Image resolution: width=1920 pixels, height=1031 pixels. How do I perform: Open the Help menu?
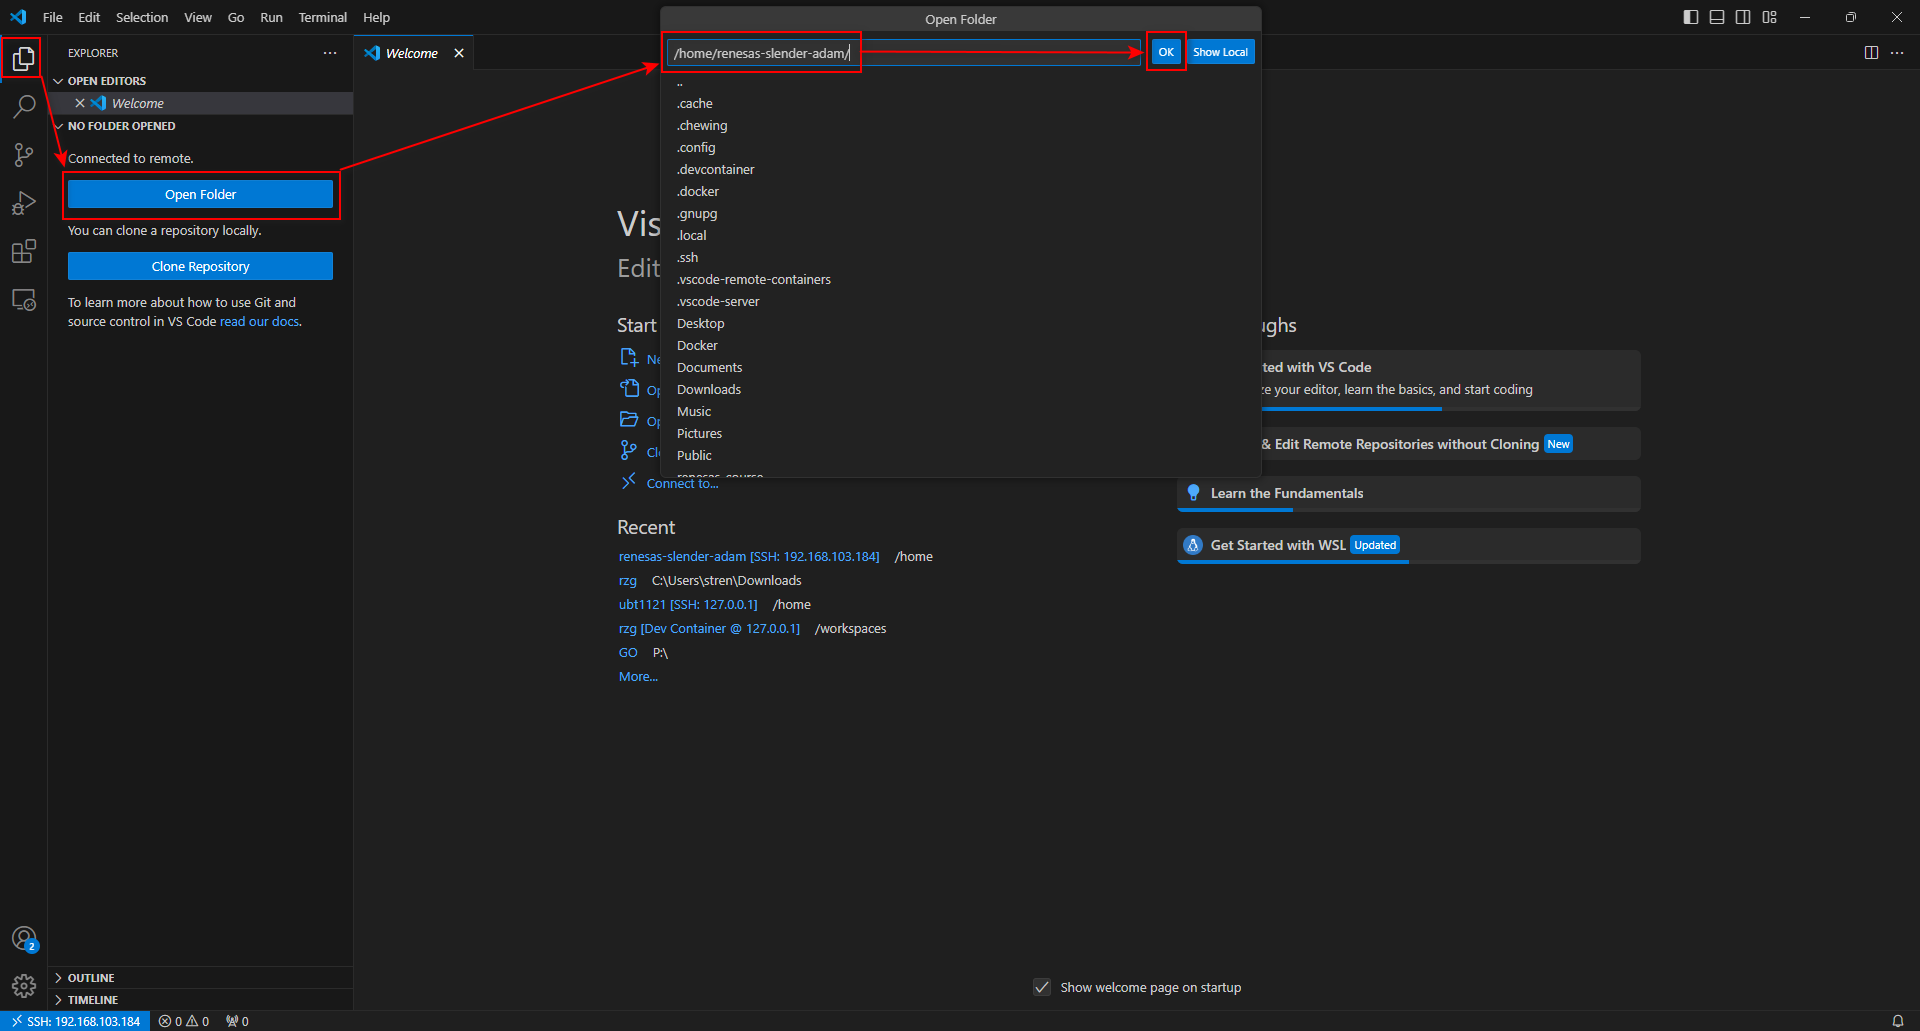point(376,17)
